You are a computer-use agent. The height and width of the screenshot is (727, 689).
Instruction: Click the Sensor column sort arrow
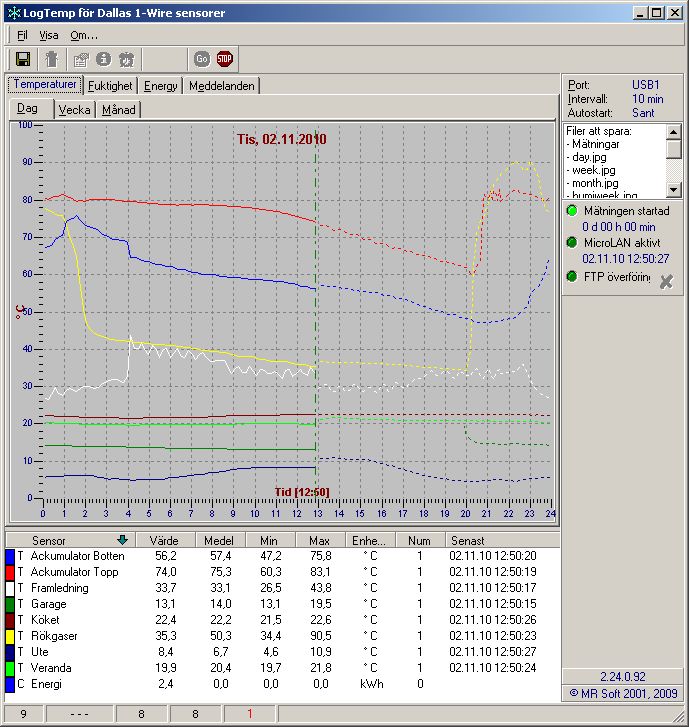coord(122,540)
